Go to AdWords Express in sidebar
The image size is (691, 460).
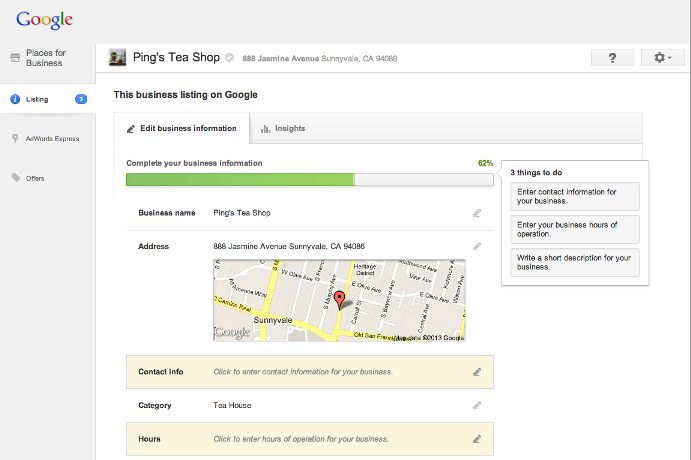[52, 139]
